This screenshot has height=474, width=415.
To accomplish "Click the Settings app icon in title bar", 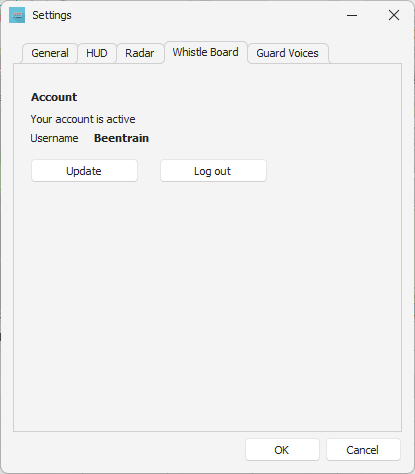I will [x=17, y=15].
